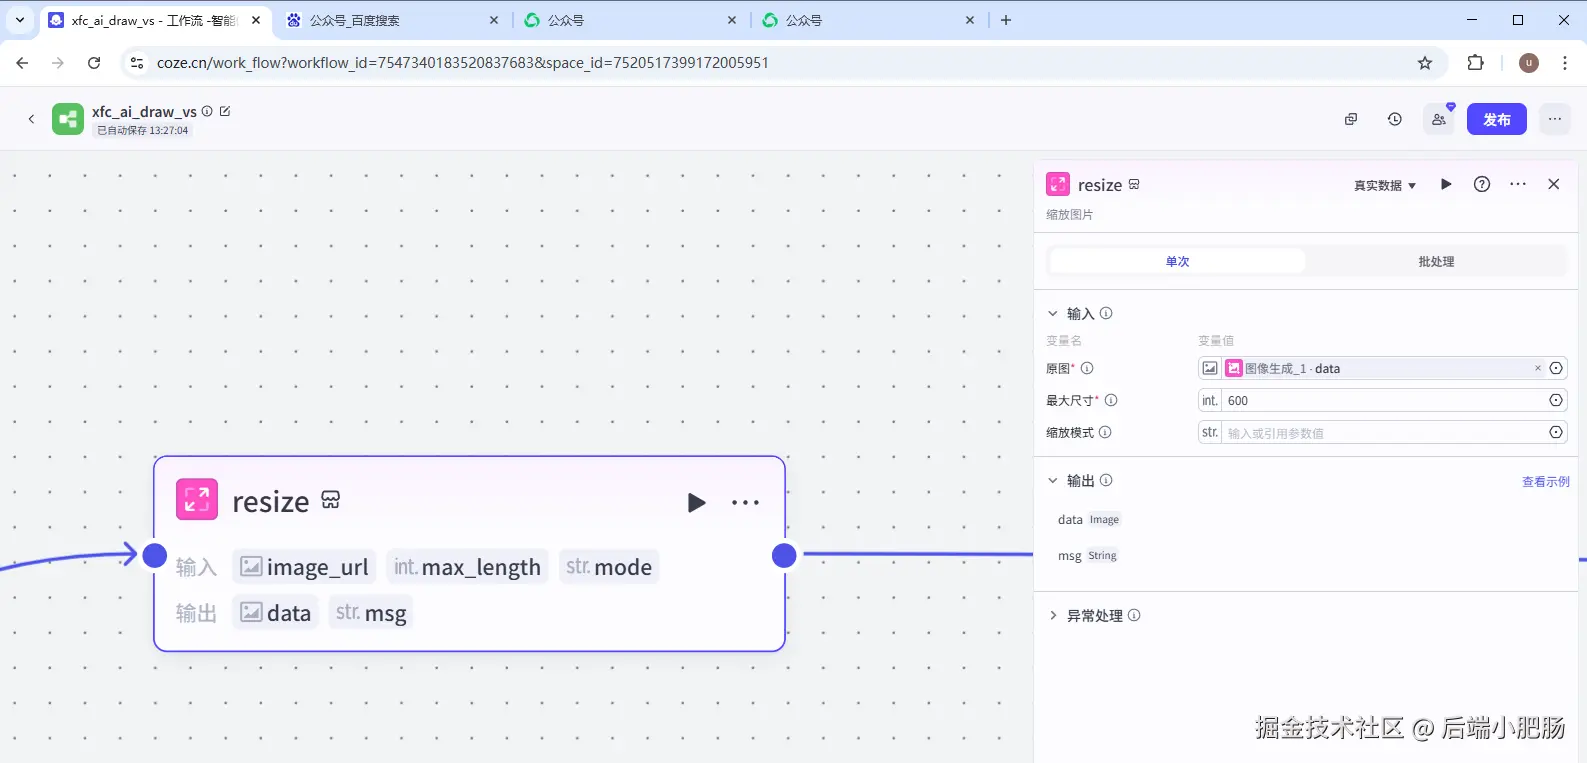1587x763 pixels.
Task: Open the tab search dropdown arrow
Action: 20,20
